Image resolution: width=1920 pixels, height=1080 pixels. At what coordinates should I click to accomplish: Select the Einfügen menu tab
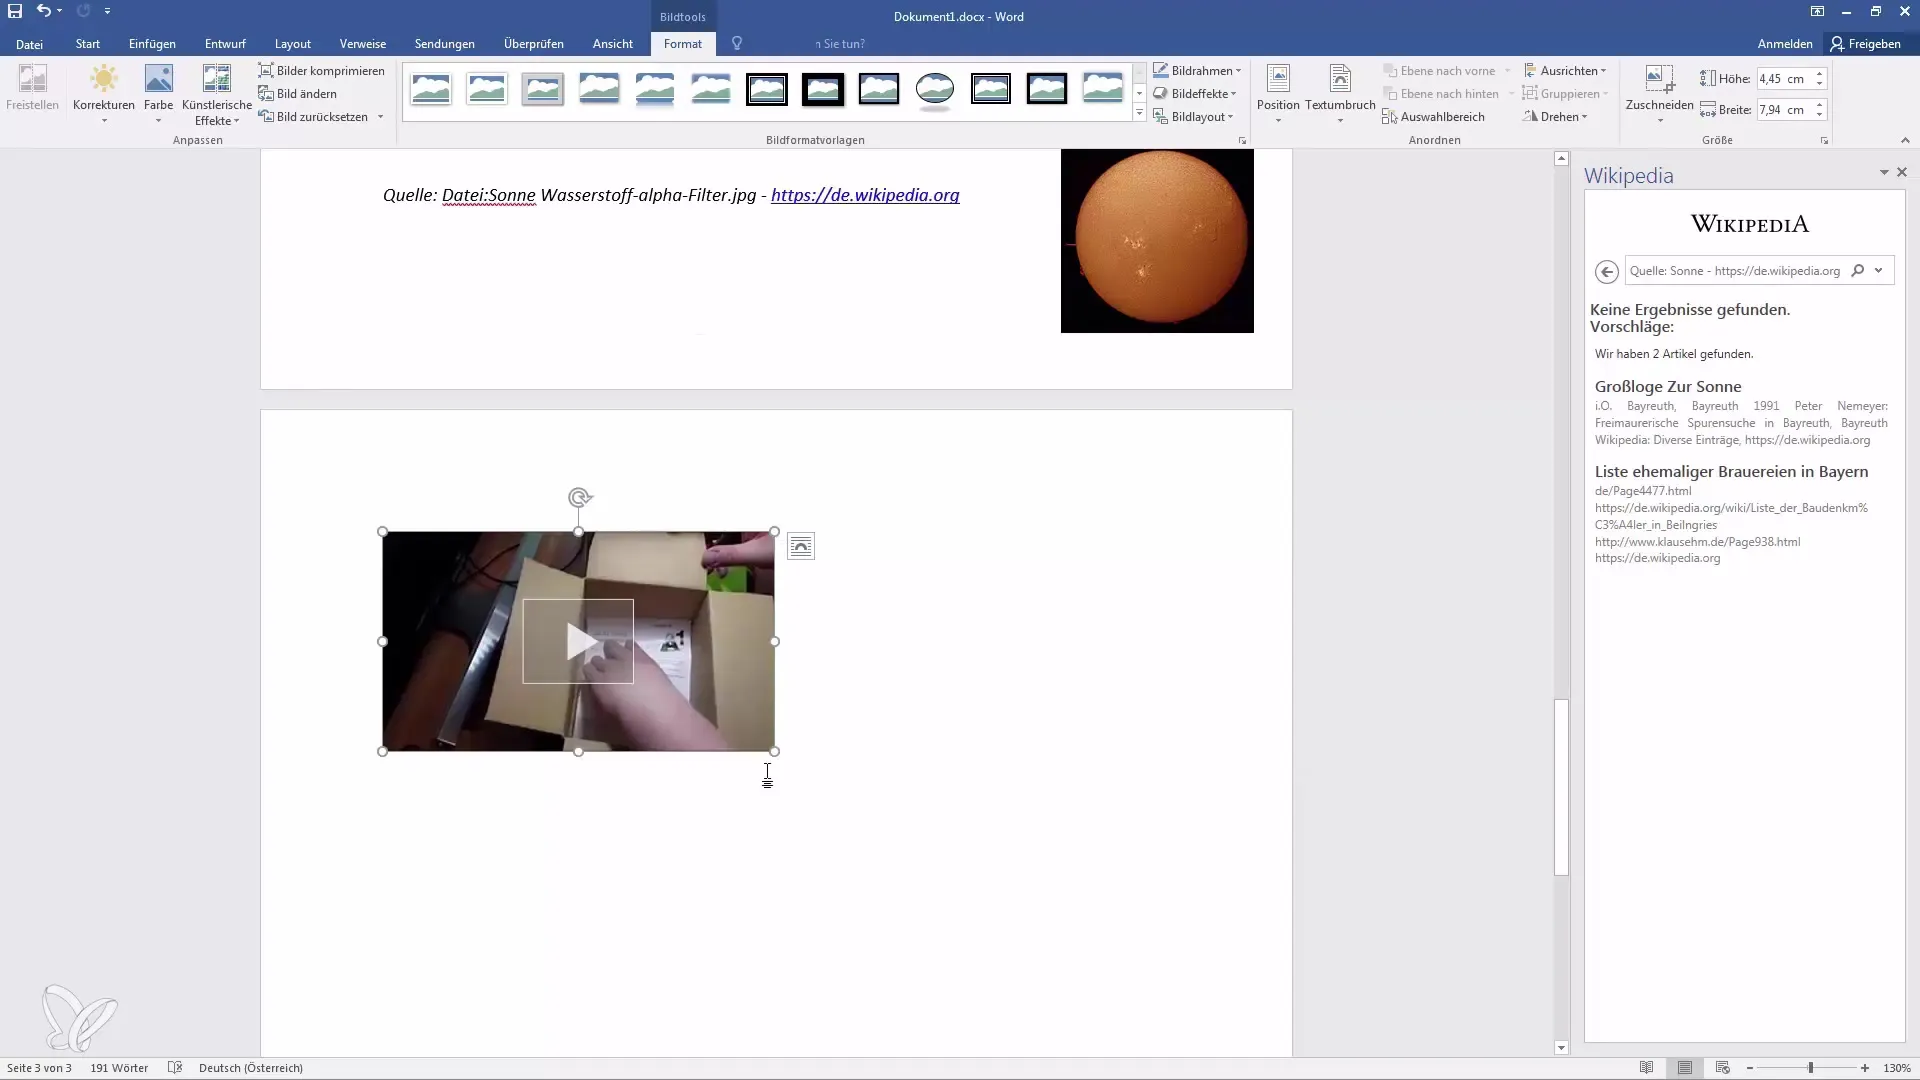click(152, 44)
